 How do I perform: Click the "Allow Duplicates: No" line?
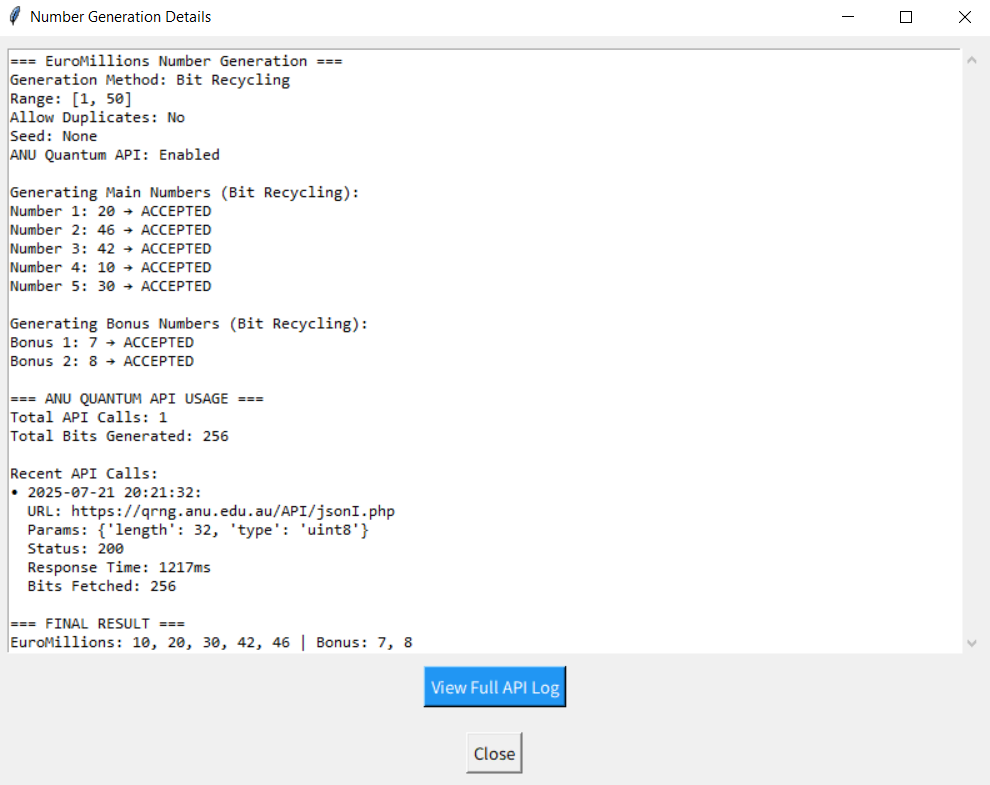pos(97,117)
